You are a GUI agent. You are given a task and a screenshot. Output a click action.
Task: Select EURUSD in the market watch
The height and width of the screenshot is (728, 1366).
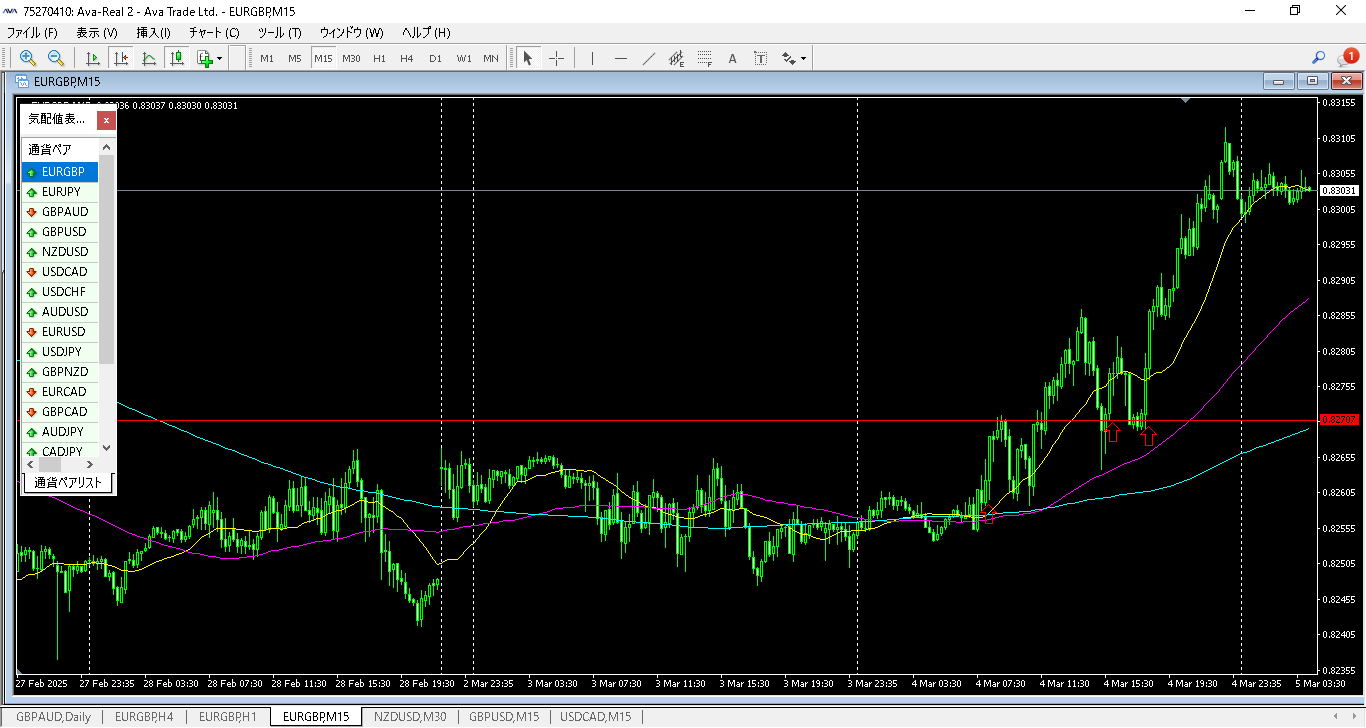point(60,332)
